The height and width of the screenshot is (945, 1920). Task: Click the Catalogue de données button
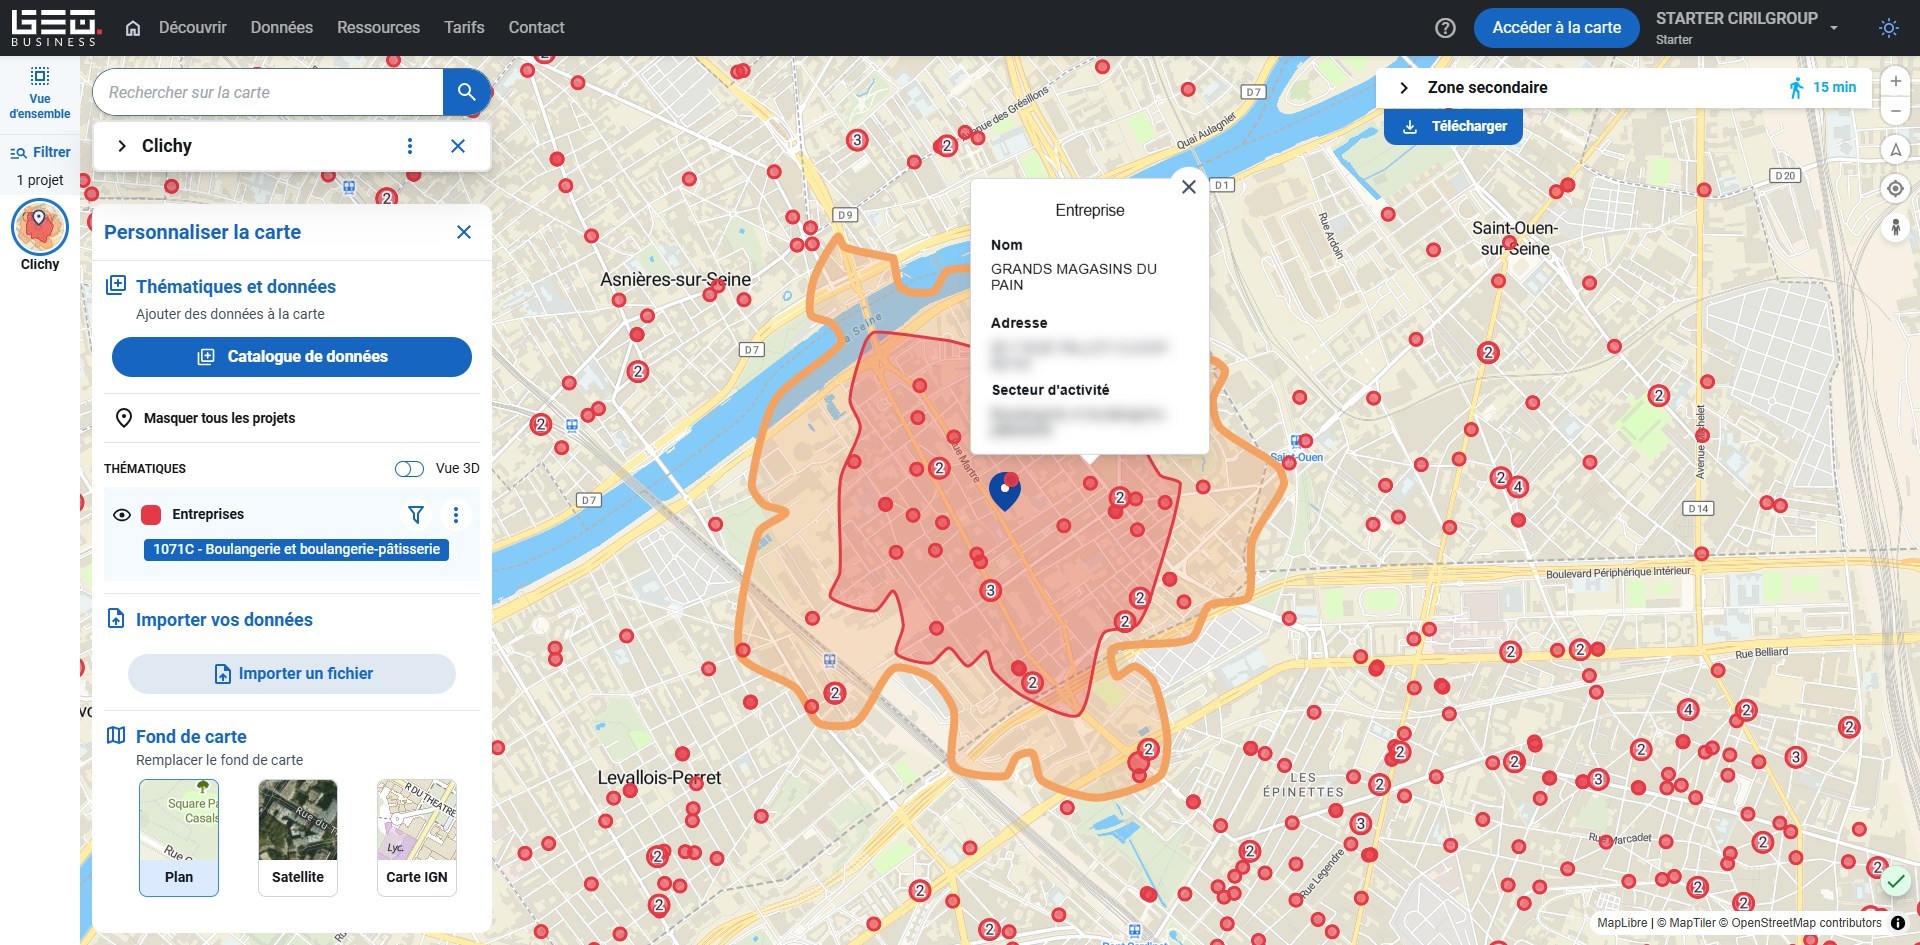tap(292, 357)
